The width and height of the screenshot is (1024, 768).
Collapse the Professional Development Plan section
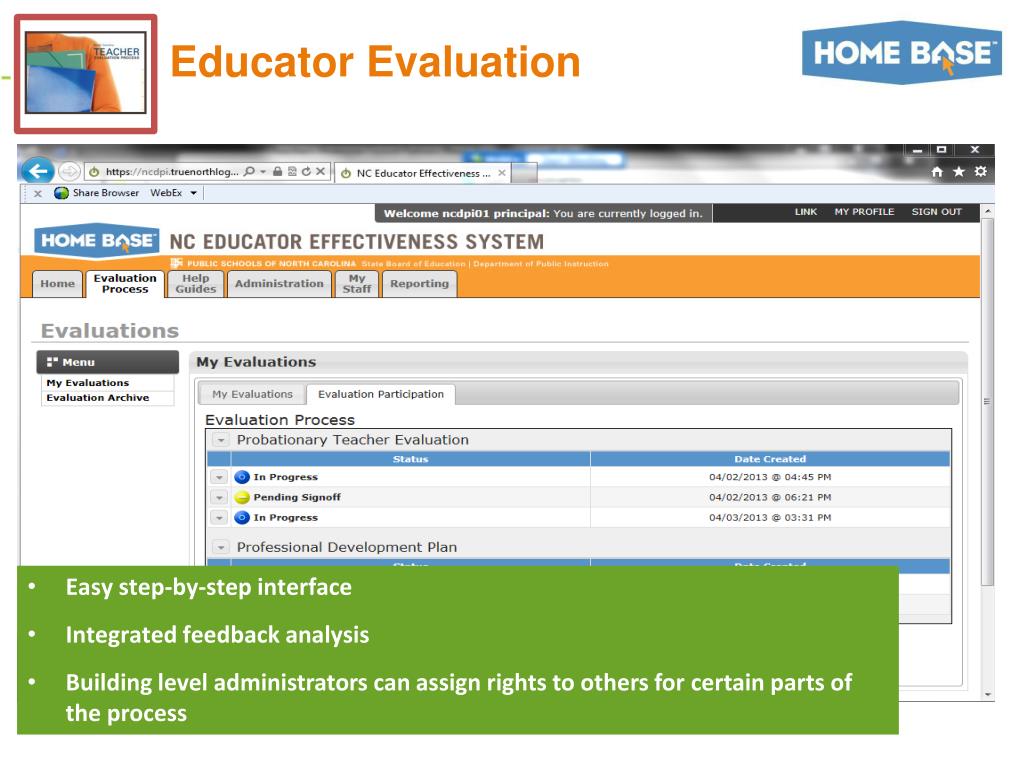[x=221, y=547]
